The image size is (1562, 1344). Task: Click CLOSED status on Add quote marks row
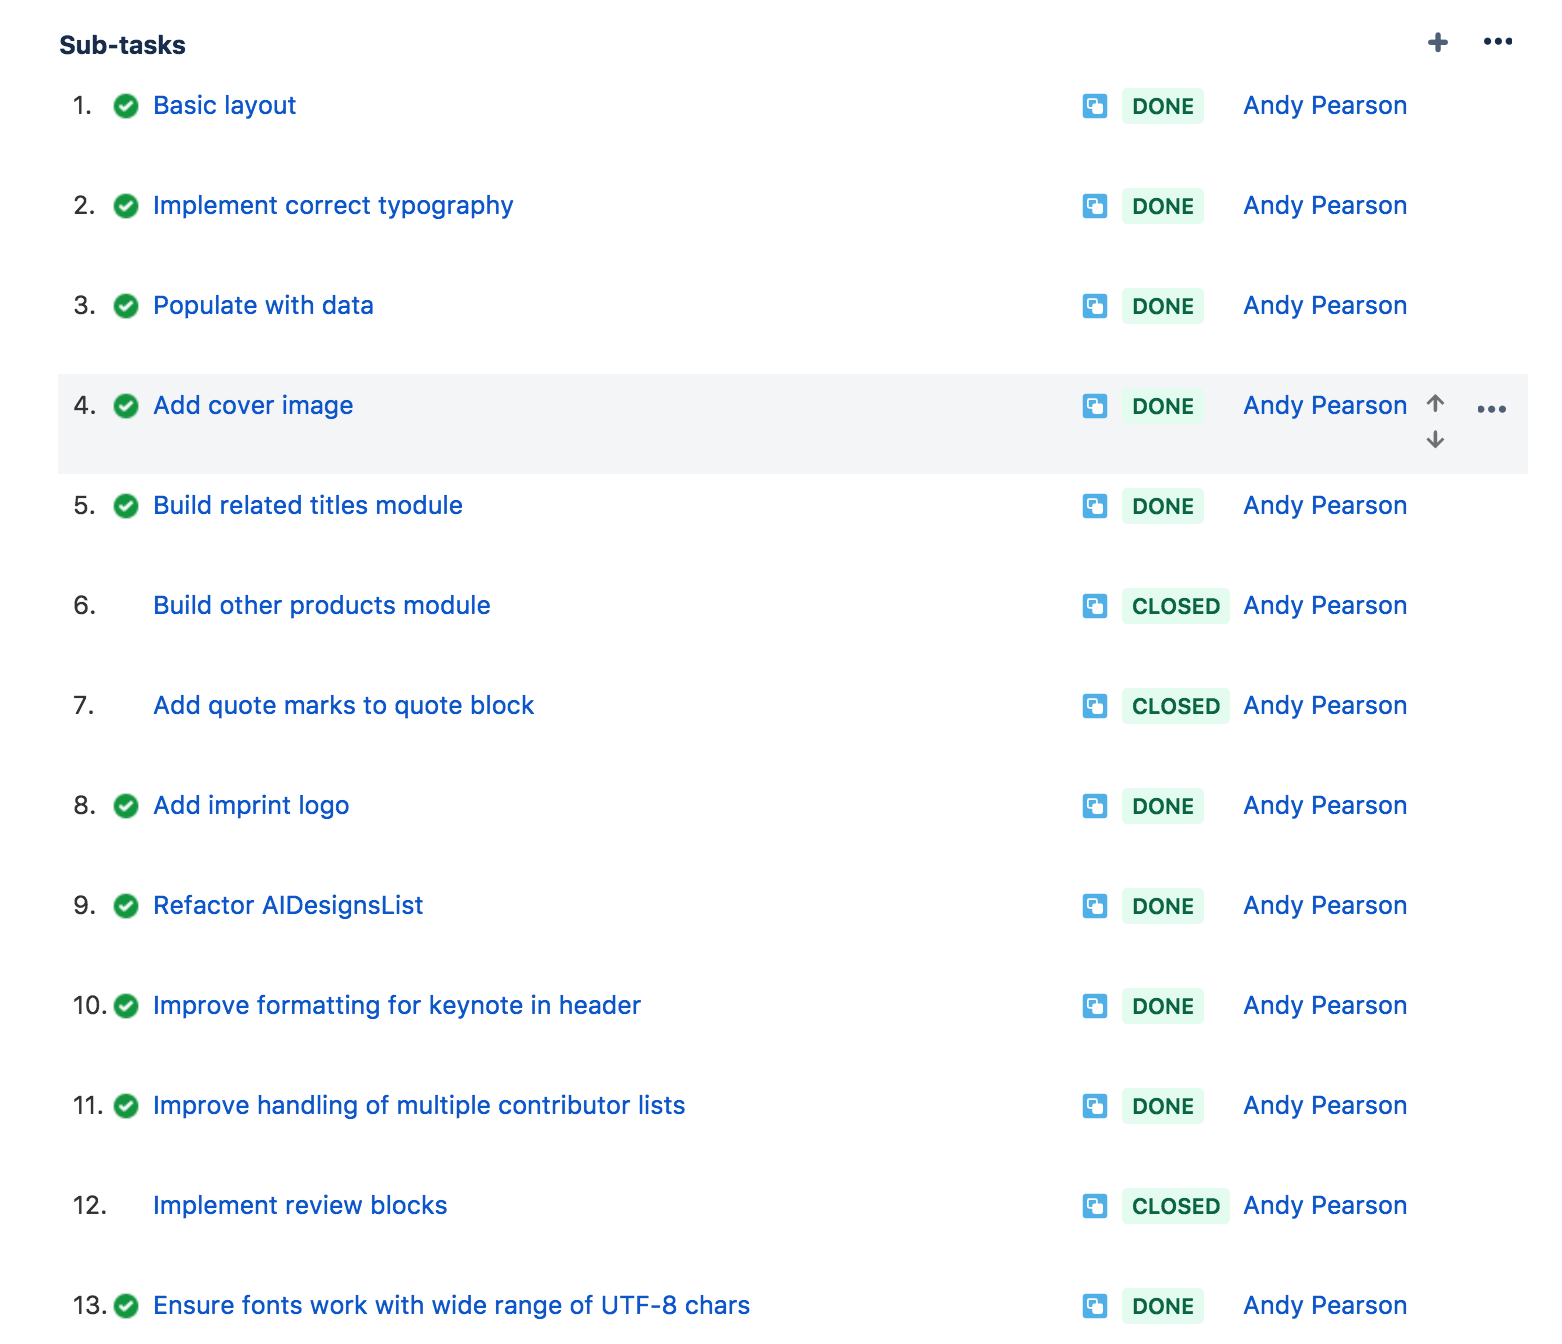1175,706
